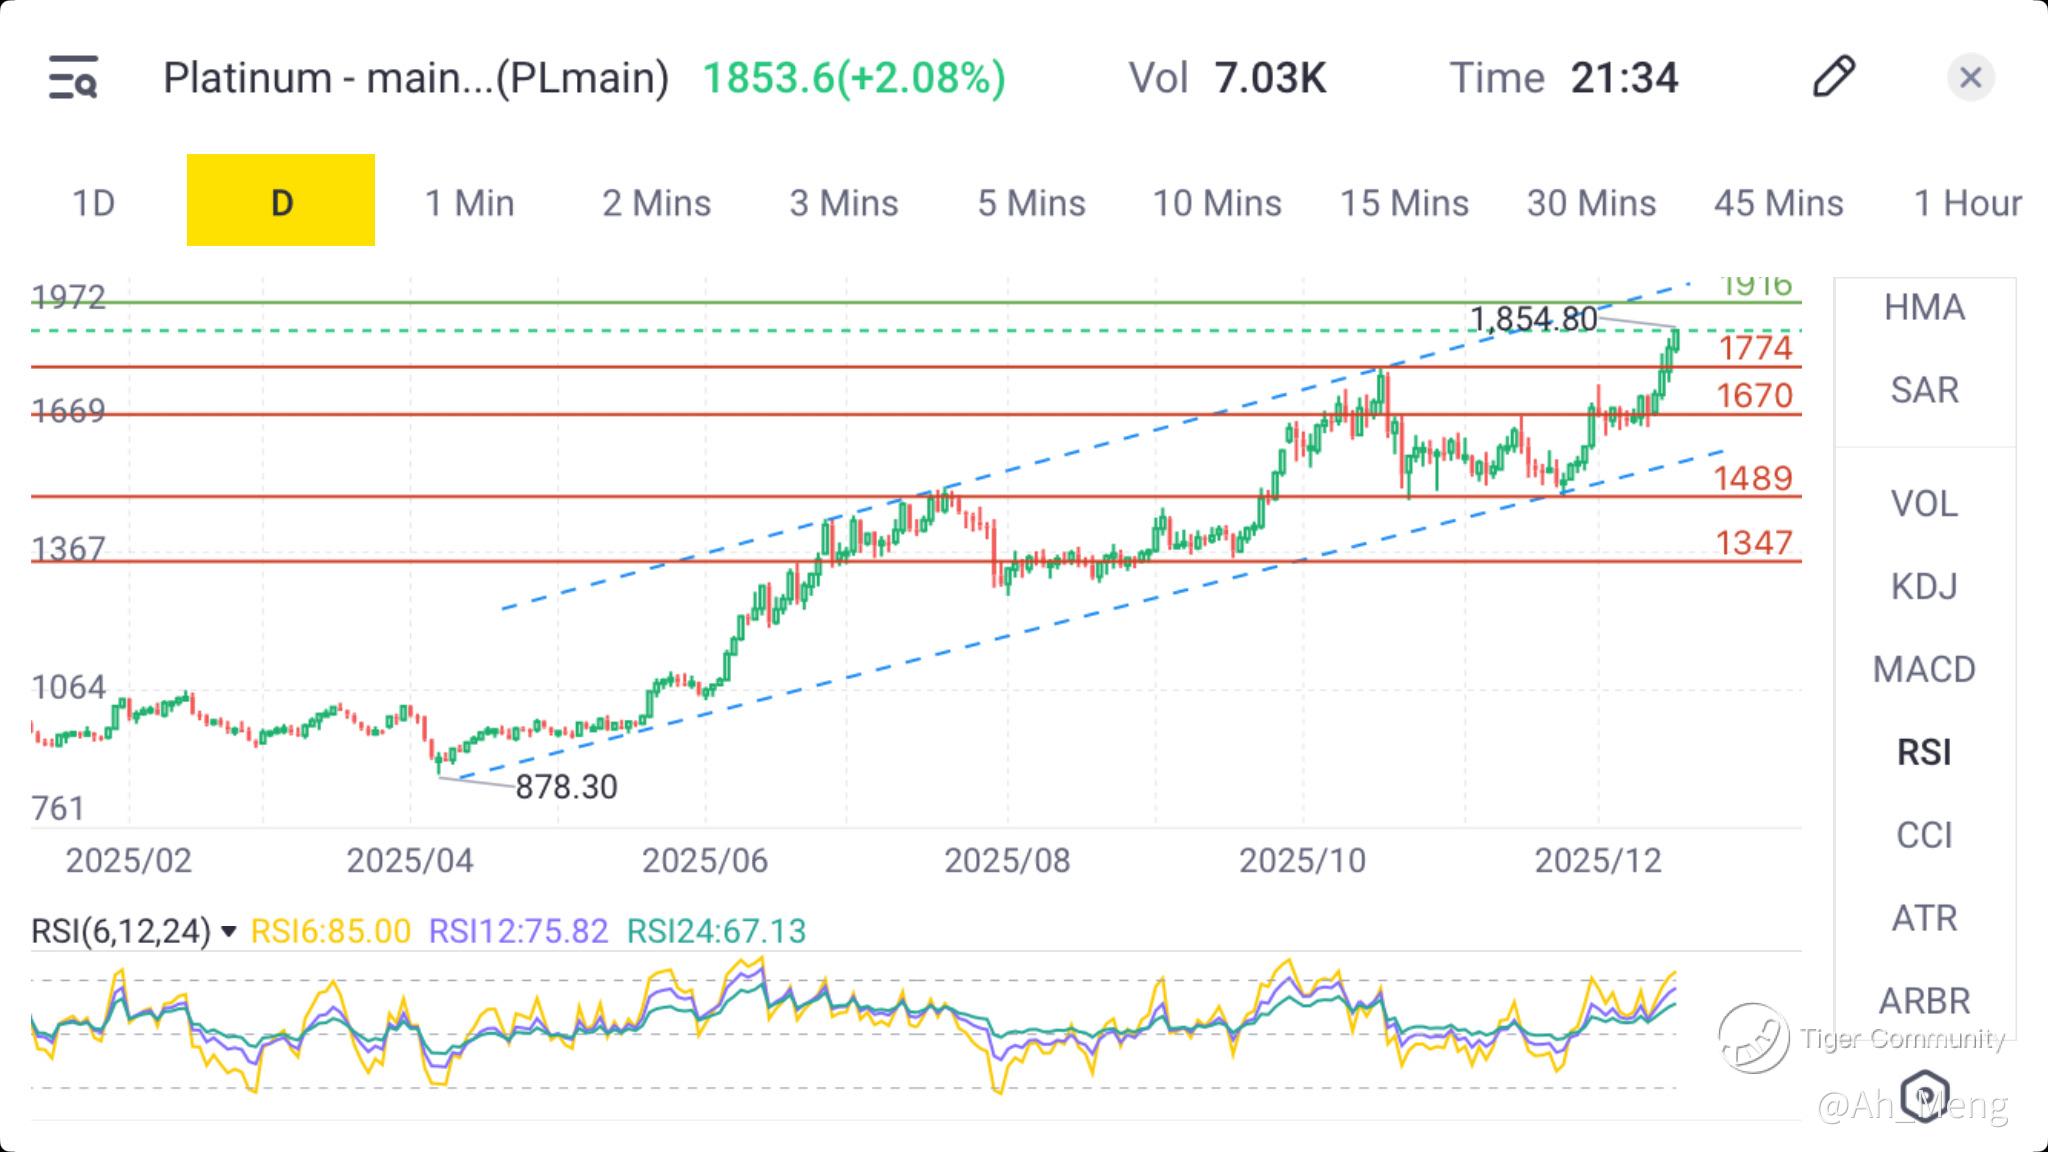Click the red 1774 resistance line label
Screen dimensions: 2048x1152
(x=1755, y=348)
